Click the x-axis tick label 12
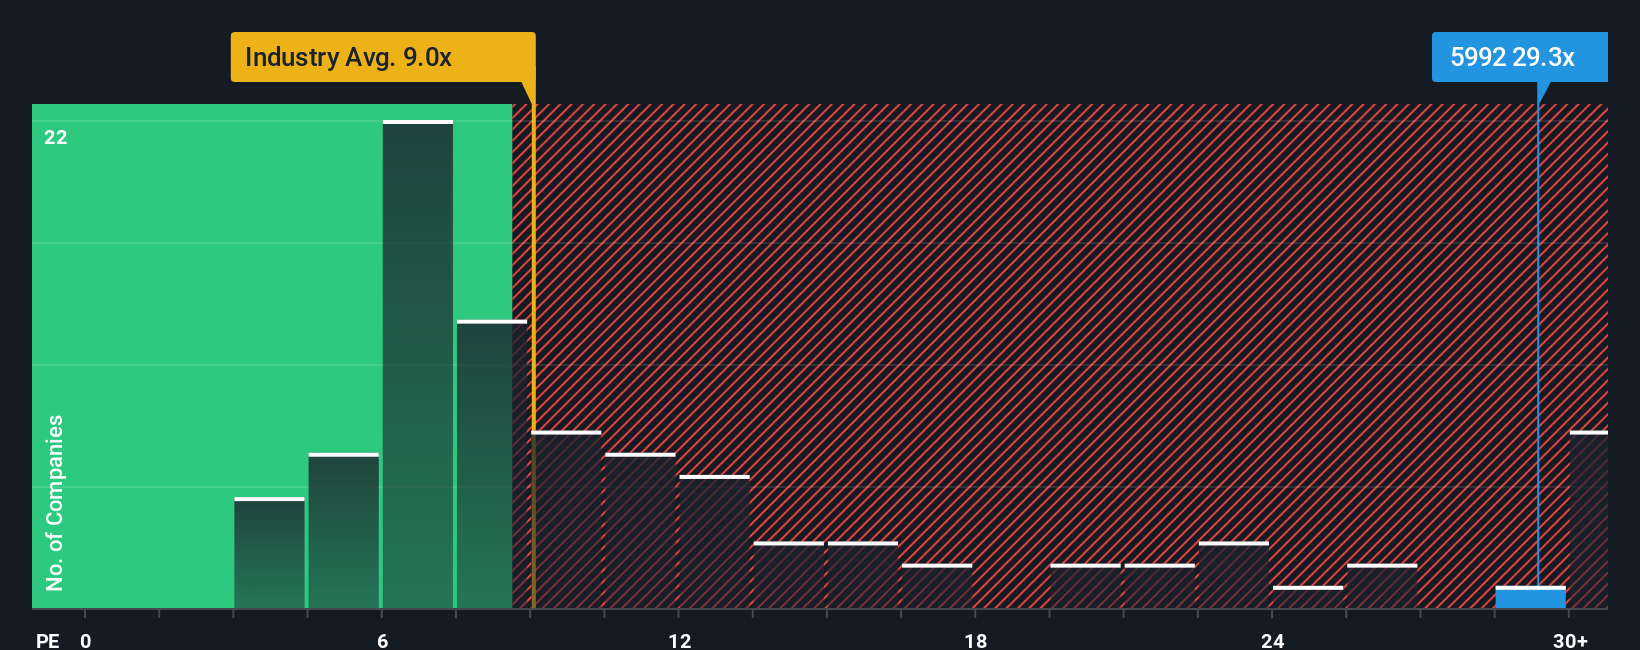 (679, 640)
